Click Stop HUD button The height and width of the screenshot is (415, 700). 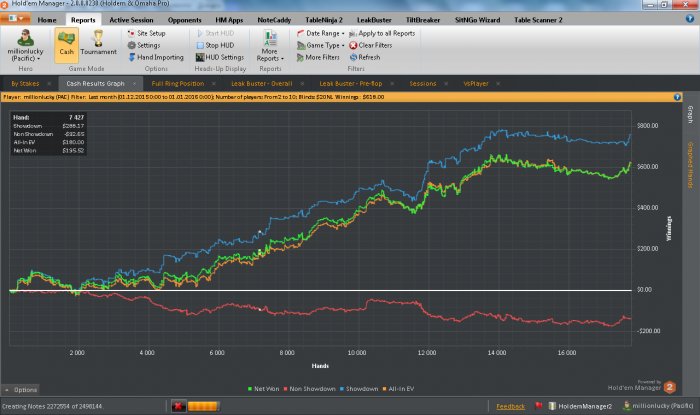(x=218, y=45)
